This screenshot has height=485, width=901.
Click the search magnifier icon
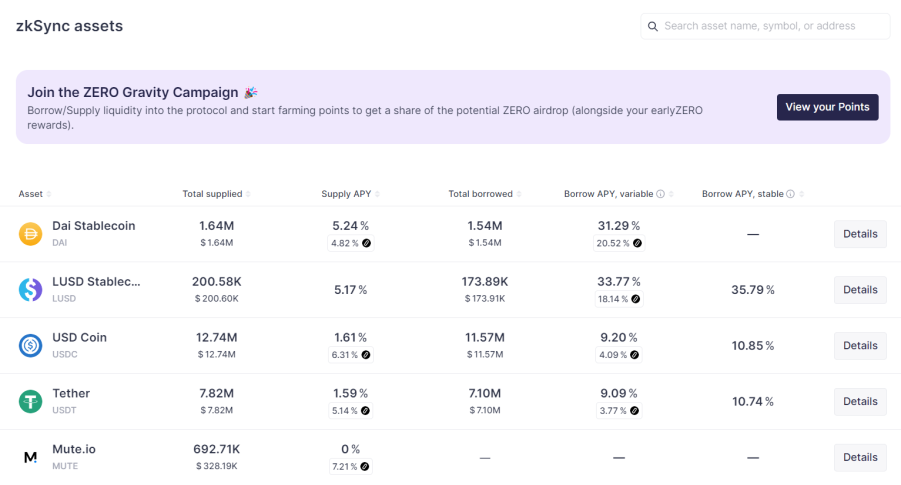(x=653, y=26)
